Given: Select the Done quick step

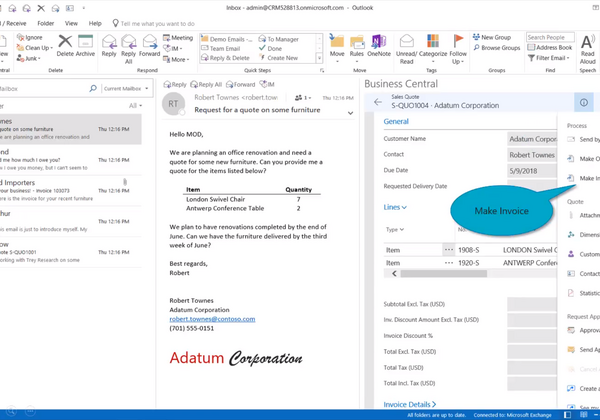Looking at the screenshot, I should click(x=271, y=49).
